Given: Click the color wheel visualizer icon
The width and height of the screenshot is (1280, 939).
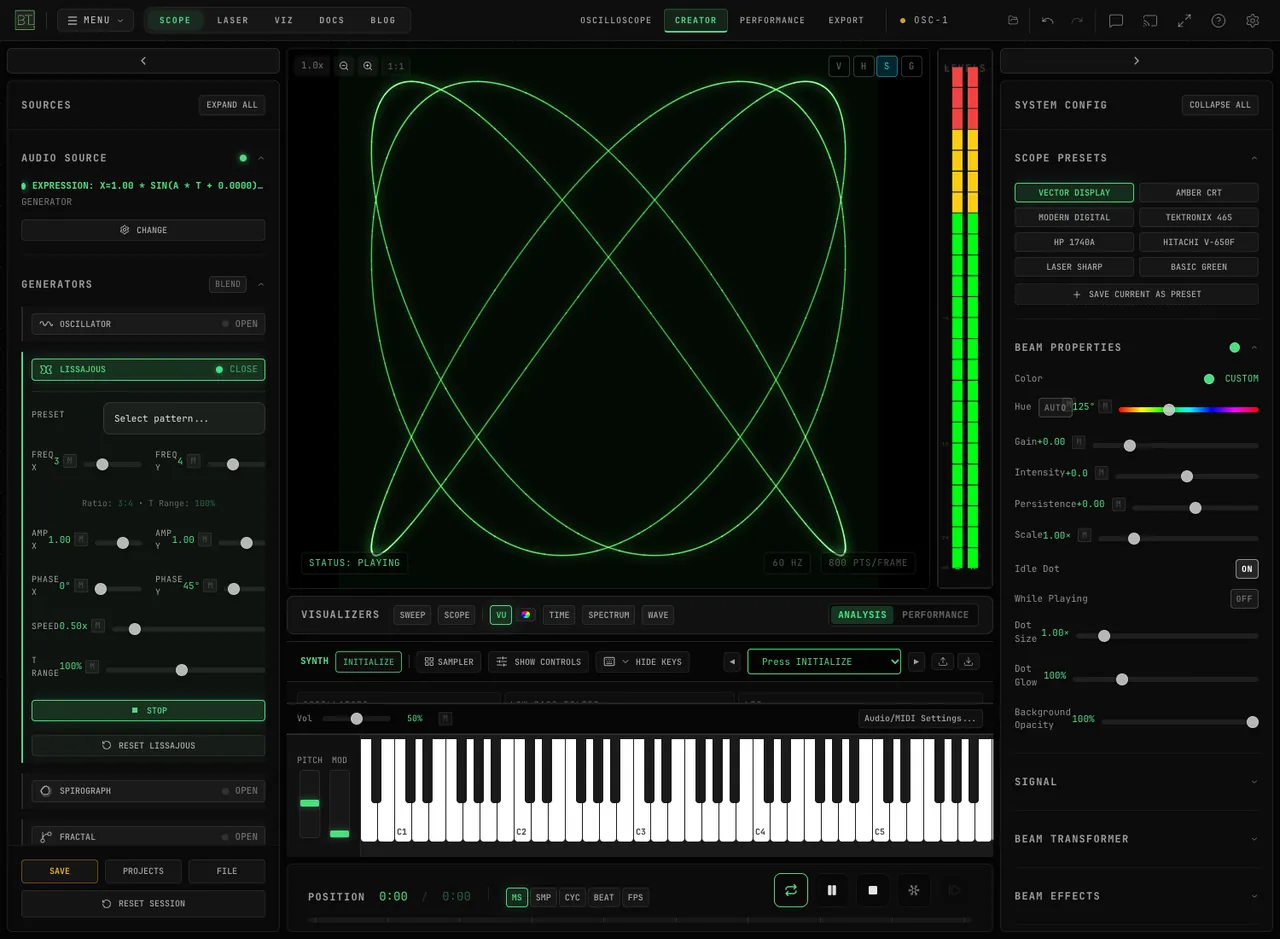Looking at the screenshot, I should 525,615.
